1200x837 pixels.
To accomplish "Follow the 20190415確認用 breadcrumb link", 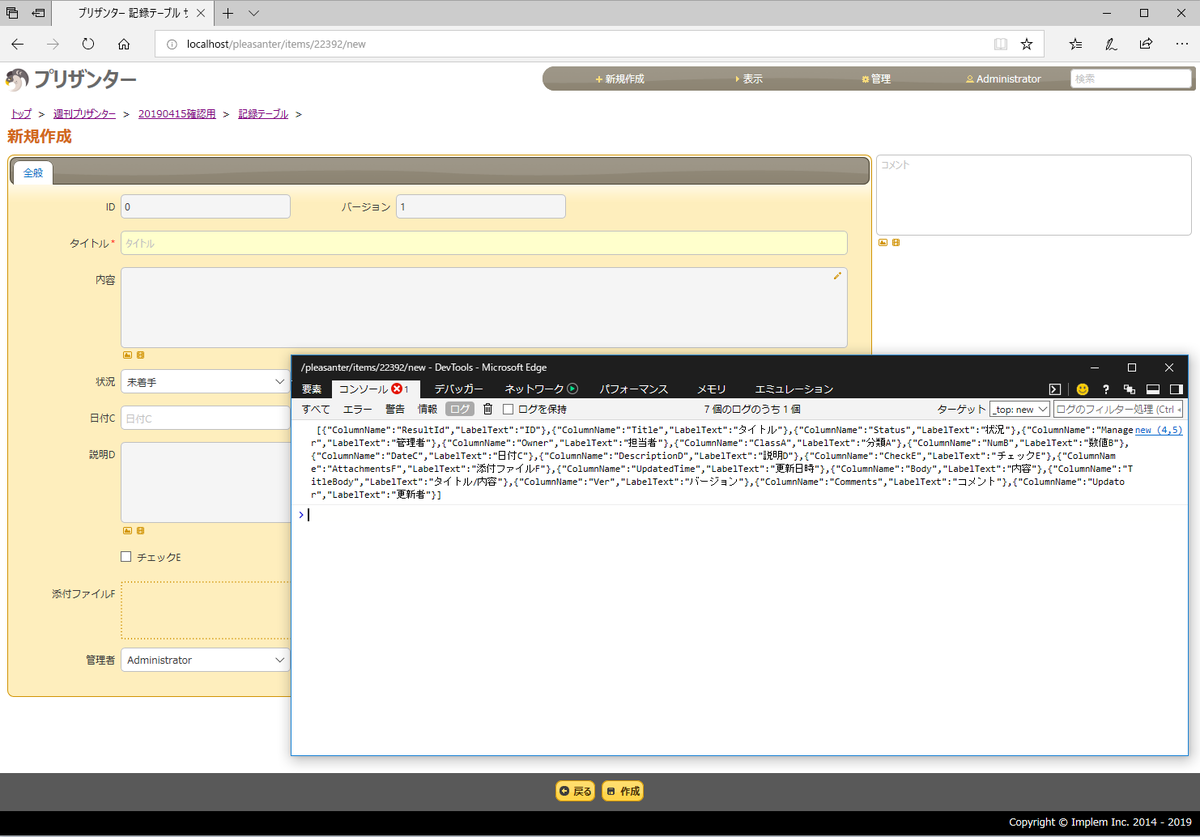I will 177,114.
